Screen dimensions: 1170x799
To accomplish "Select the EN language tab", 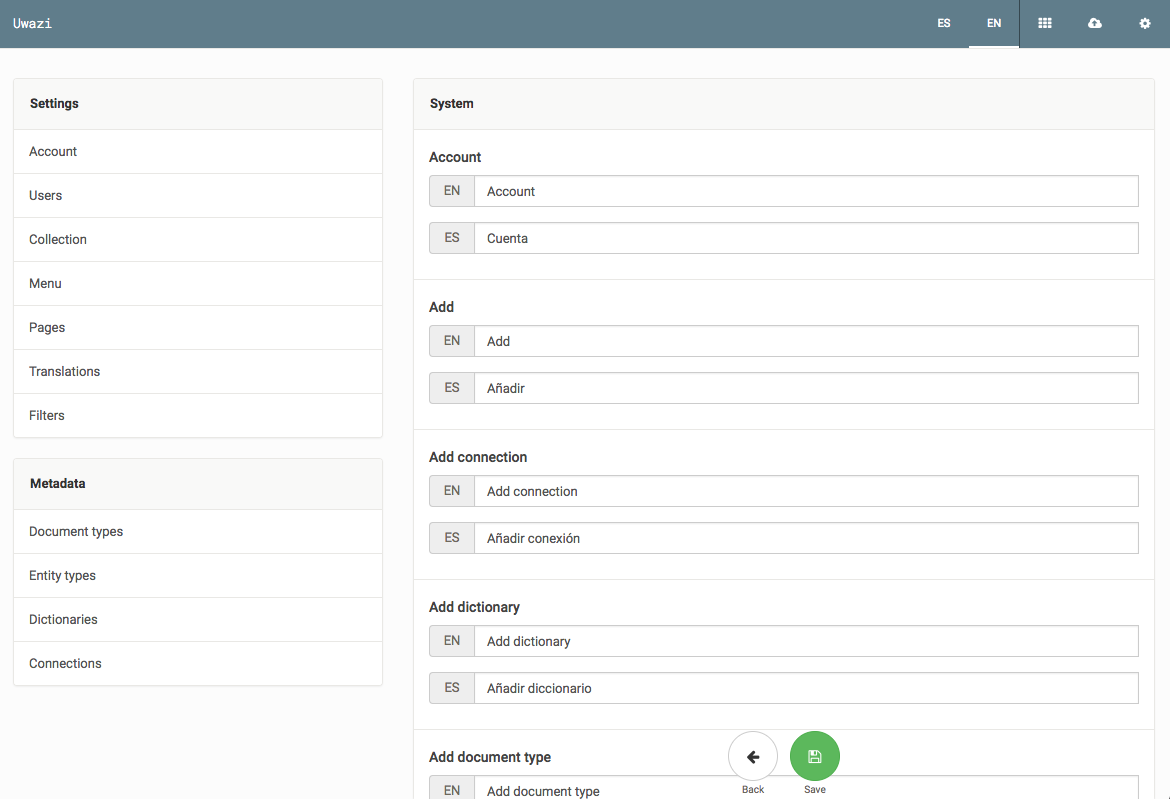I will point(993,23).
